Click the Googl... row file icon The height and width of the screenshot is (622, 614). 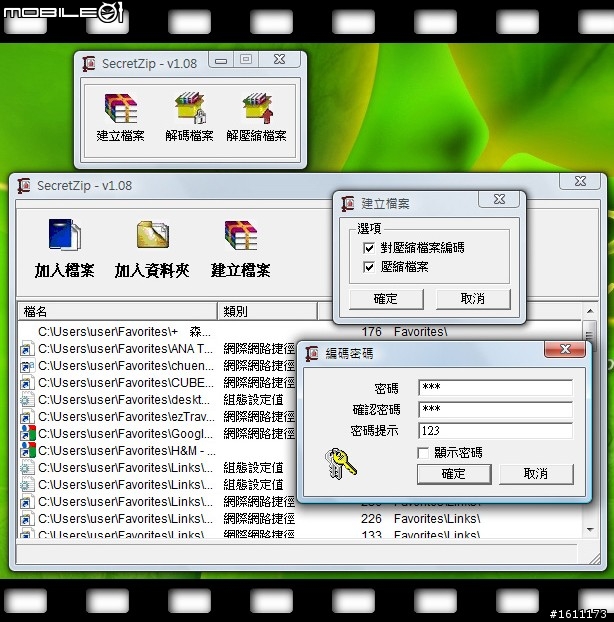28,434
